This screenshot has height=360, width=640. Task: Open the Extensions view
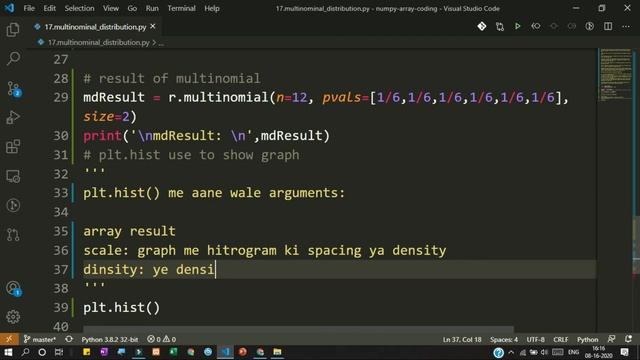click(13, 147)
